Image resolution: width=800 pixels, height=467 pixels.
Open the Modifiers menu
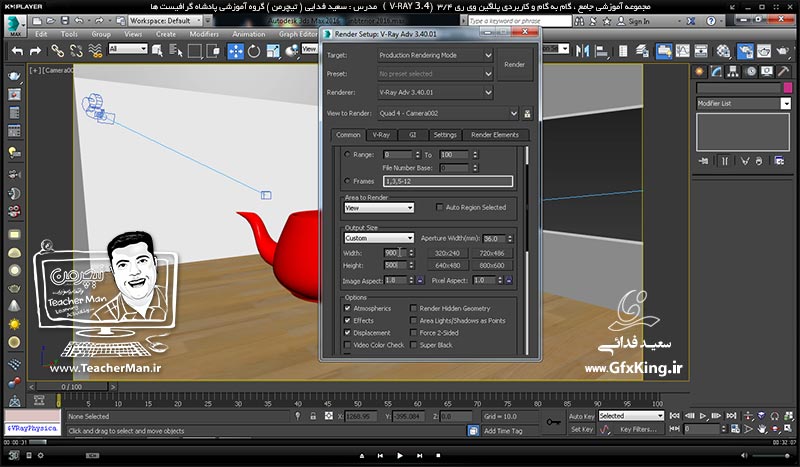(204, 34)
